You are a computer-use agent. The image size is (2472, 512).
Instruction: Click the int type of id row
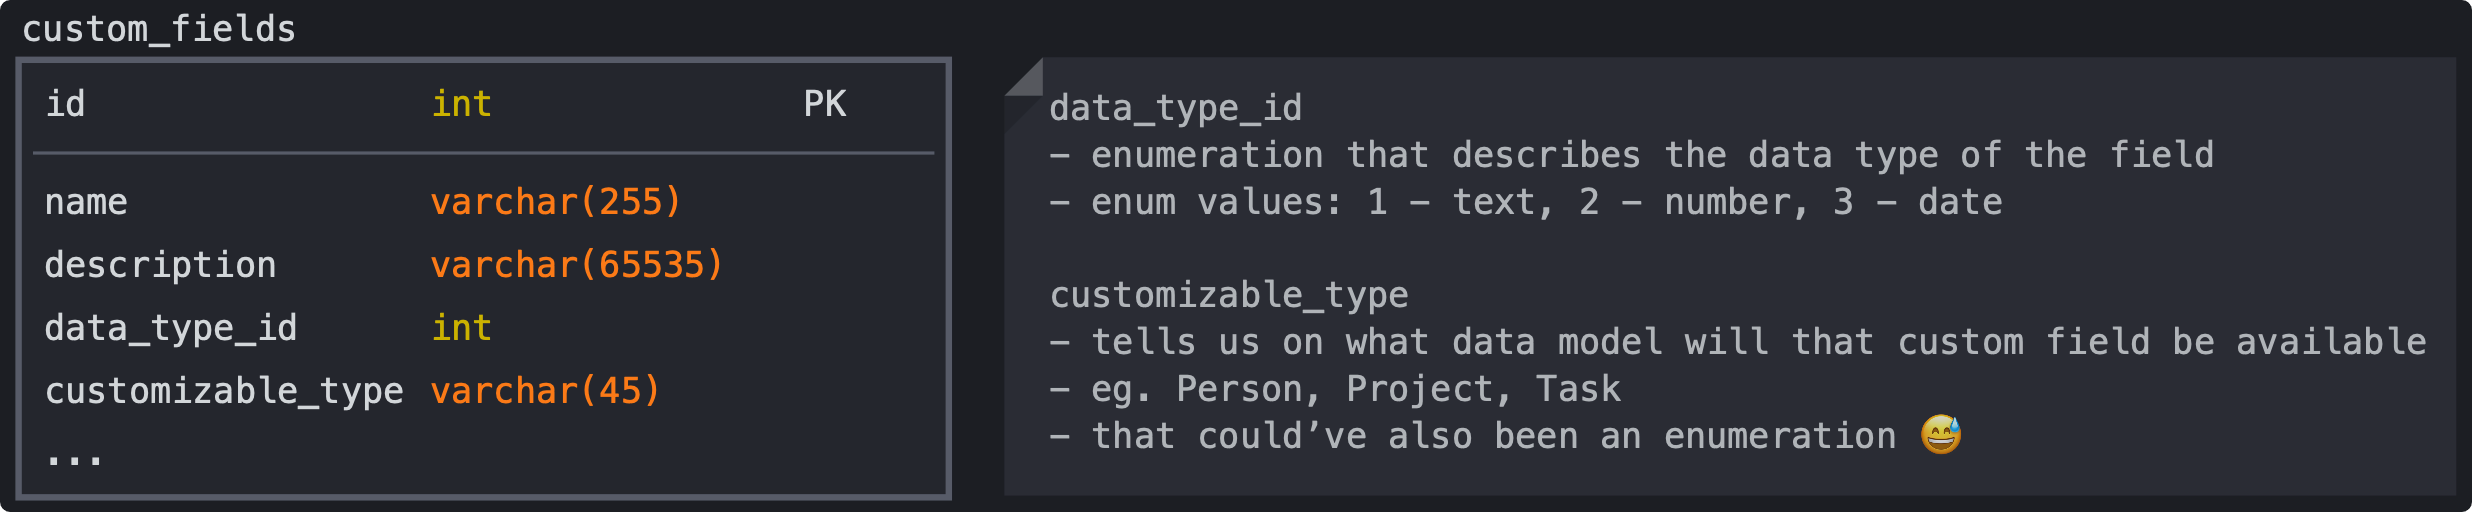click(461, 104)
